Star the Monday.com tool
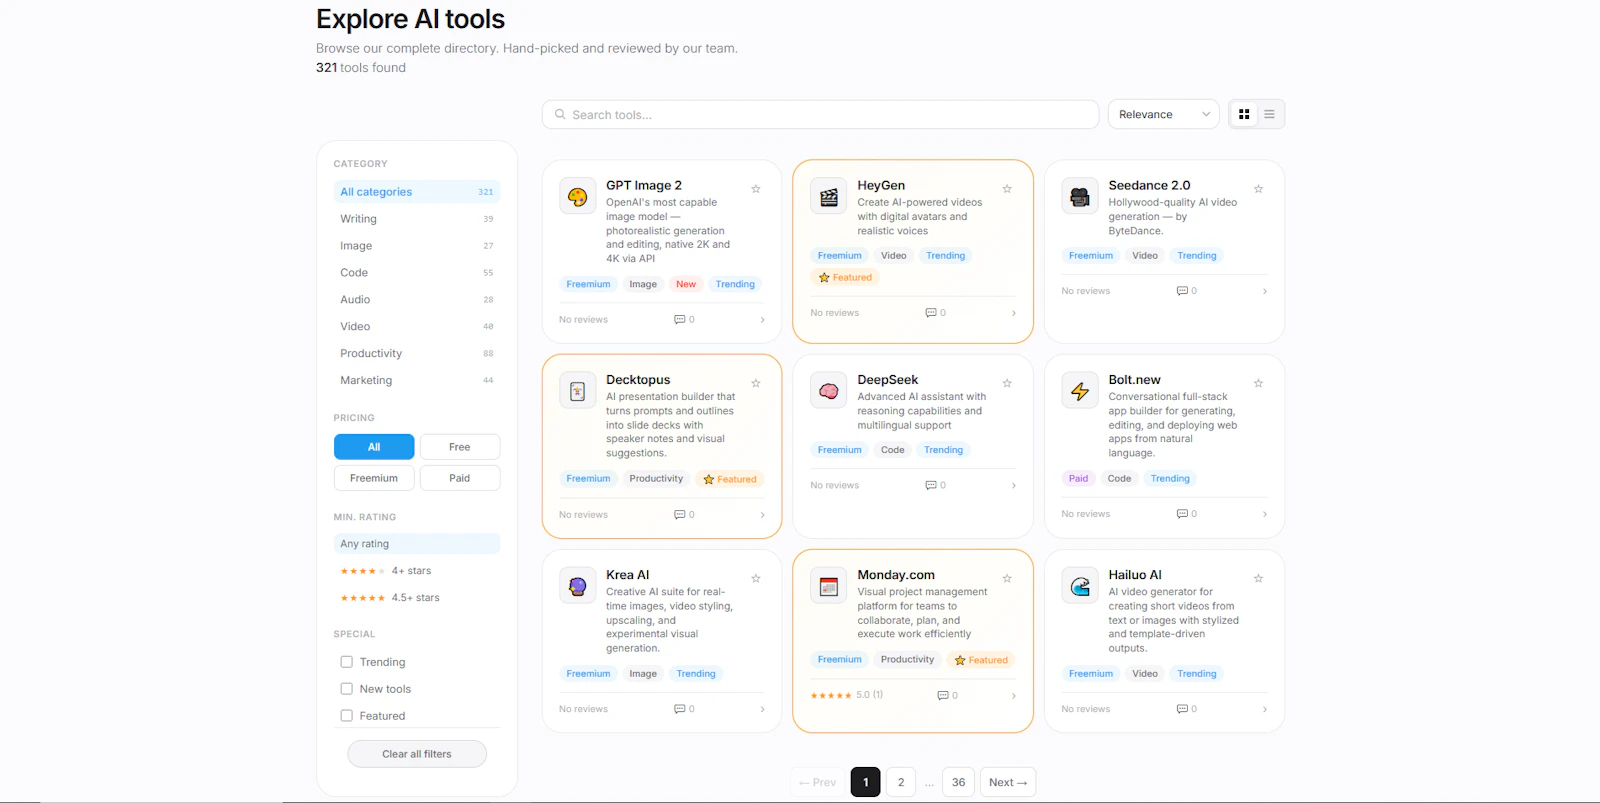The height and width of the screenshot is (803, 1600). 1007,578
